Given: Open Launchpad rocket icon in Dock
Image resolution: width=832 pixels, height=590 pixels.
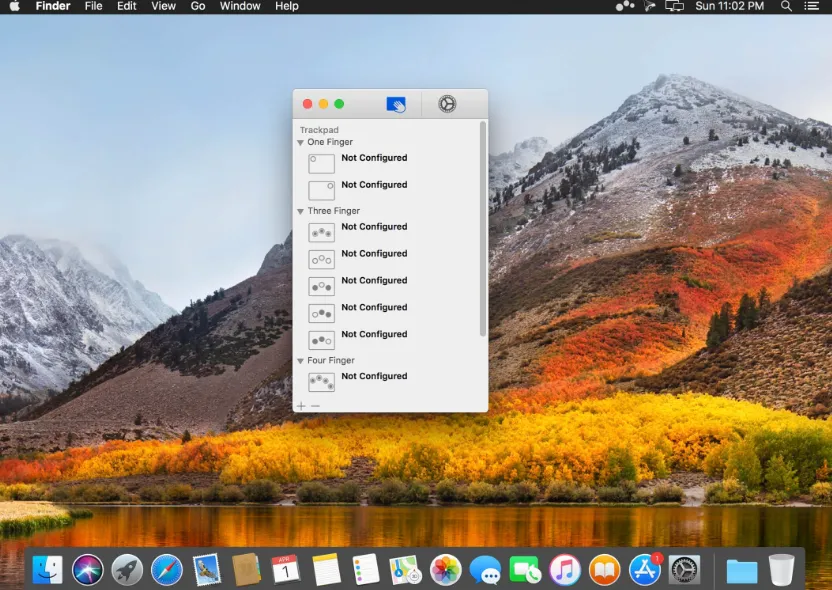Looking at the screenshot, I should coord(127,569).
